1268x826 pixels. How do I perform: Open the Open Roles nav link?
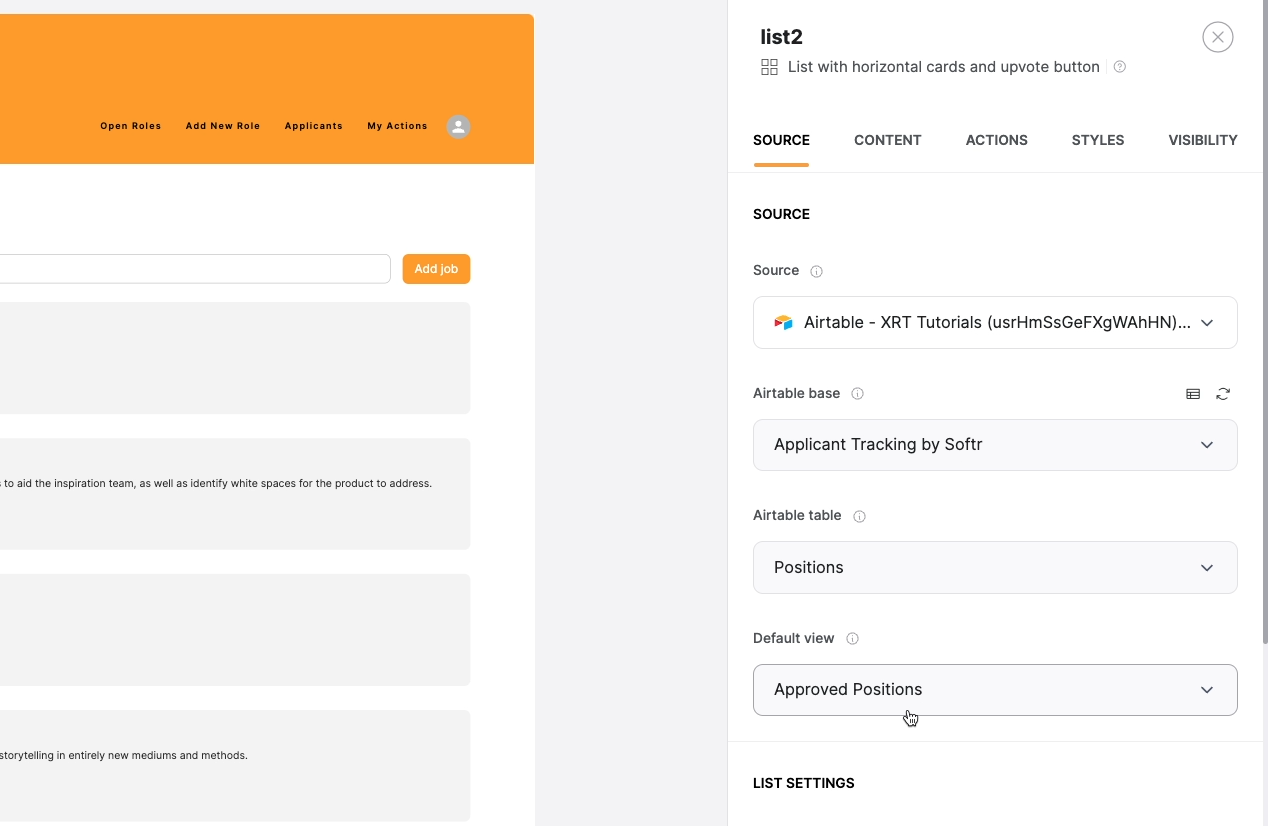131,126
